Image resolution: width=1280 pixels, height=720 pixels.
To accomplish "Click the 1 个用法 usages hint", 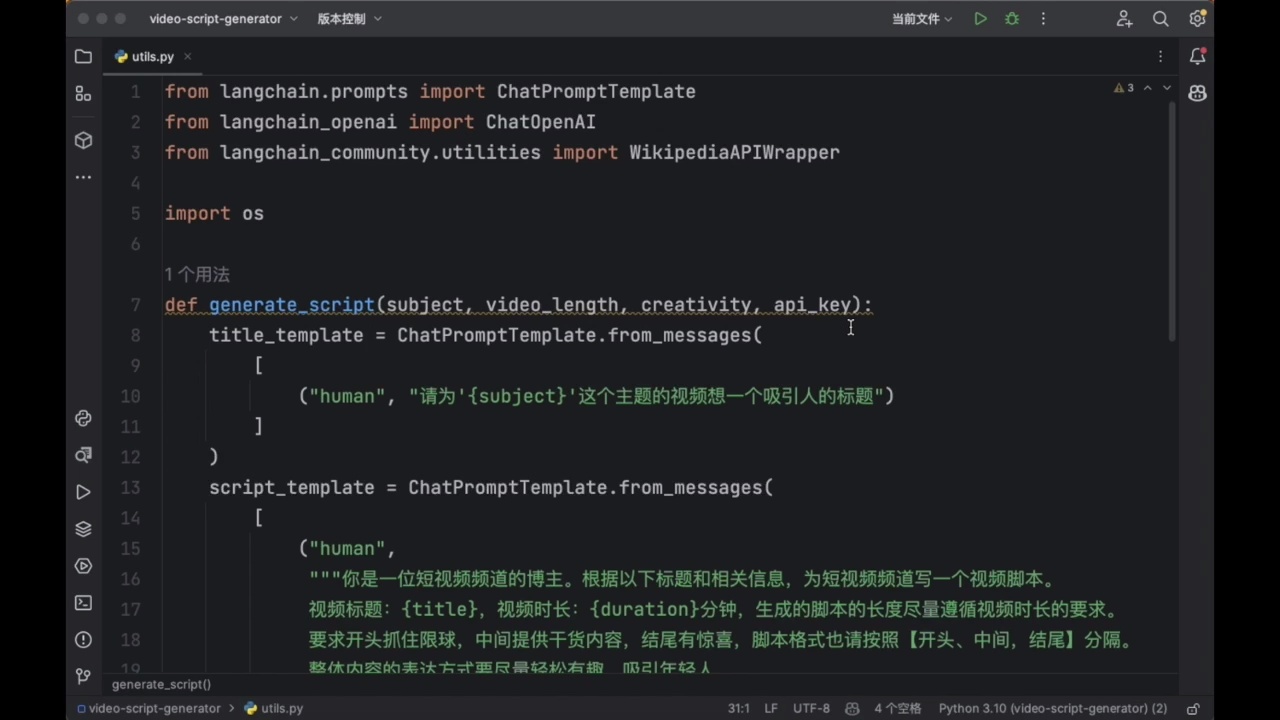I will tap(196, 274).
